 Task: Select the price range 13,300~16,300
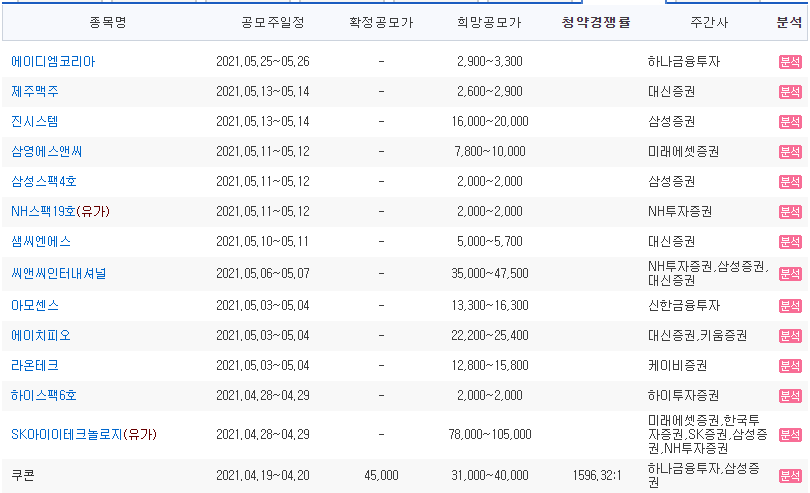pyautogui.click(x=490, y=305)
